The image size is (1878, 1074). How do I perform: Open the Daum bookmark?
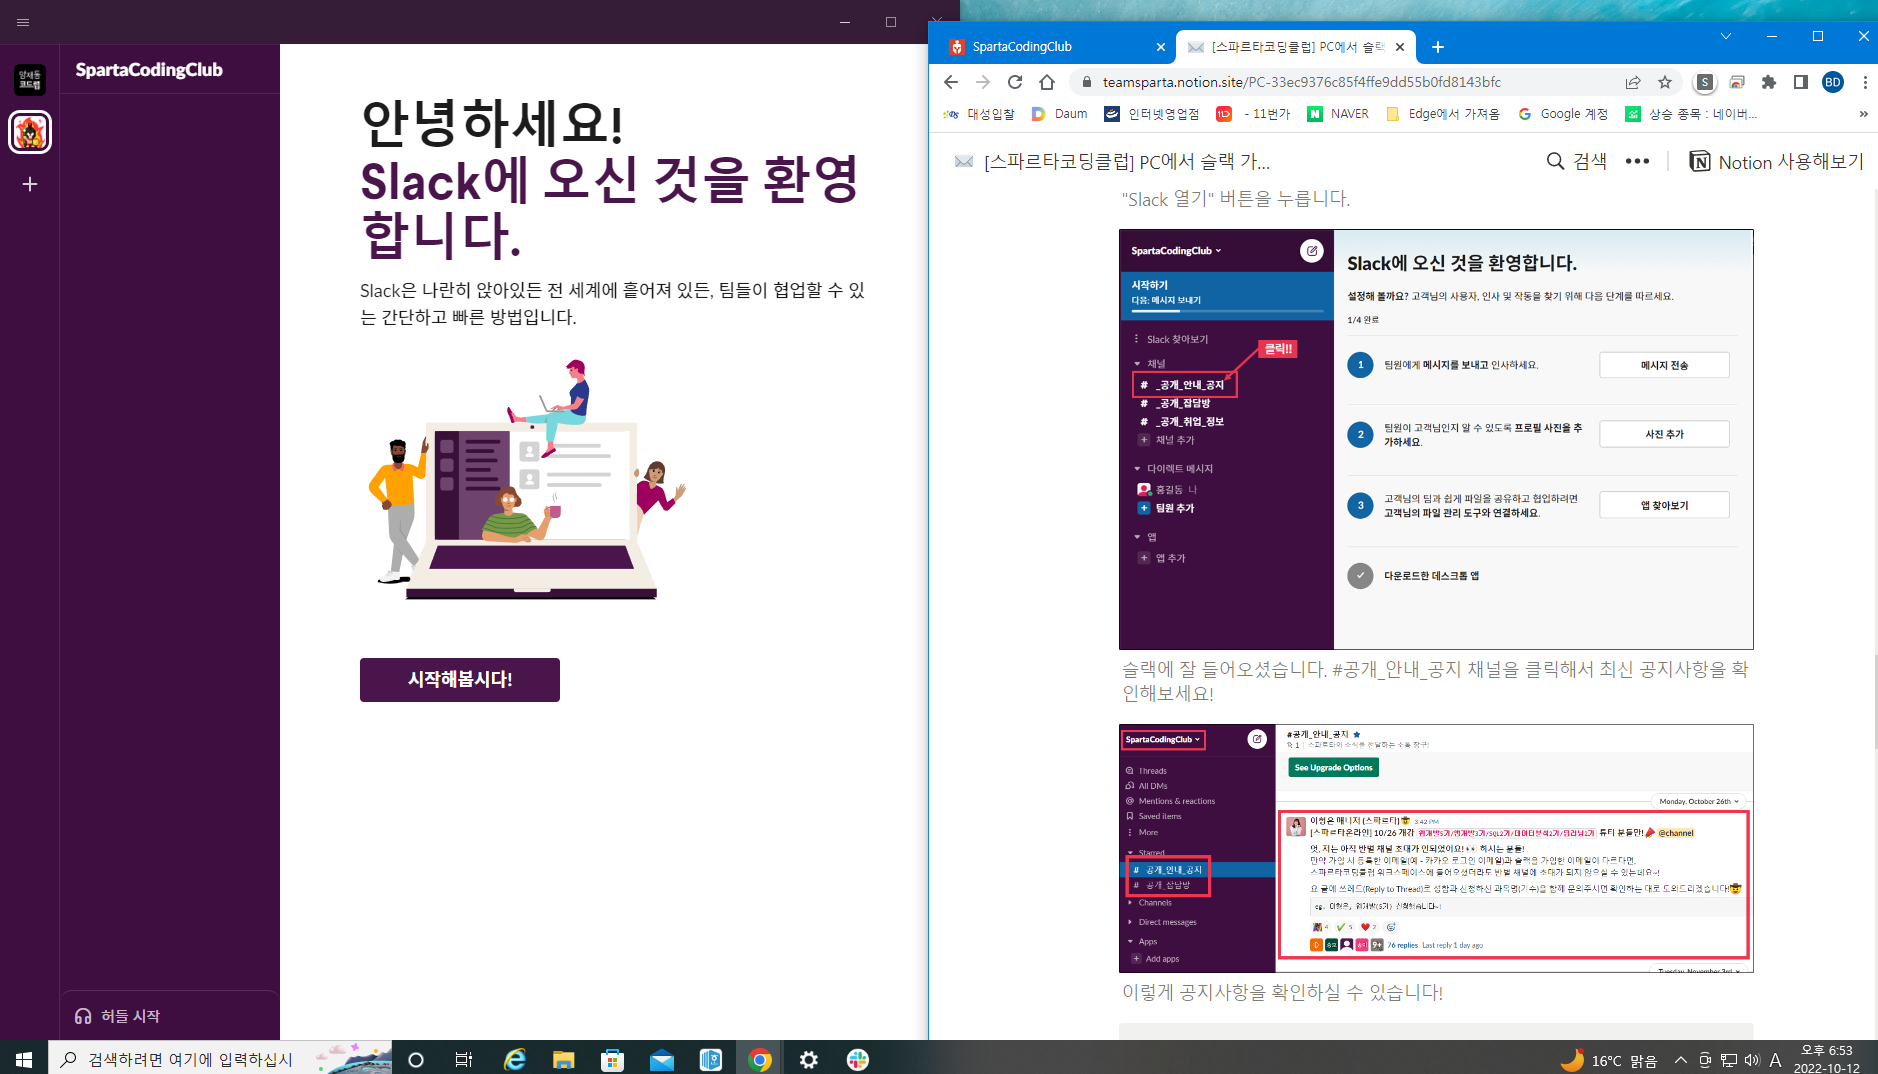1059,114
